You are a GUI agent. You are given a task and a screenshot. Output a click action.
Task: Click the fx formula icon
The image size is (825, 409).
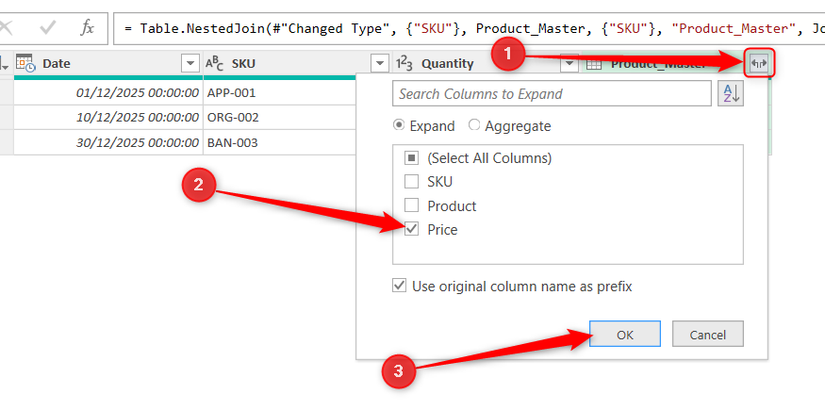pyautogui.click(x=88, y=27)
